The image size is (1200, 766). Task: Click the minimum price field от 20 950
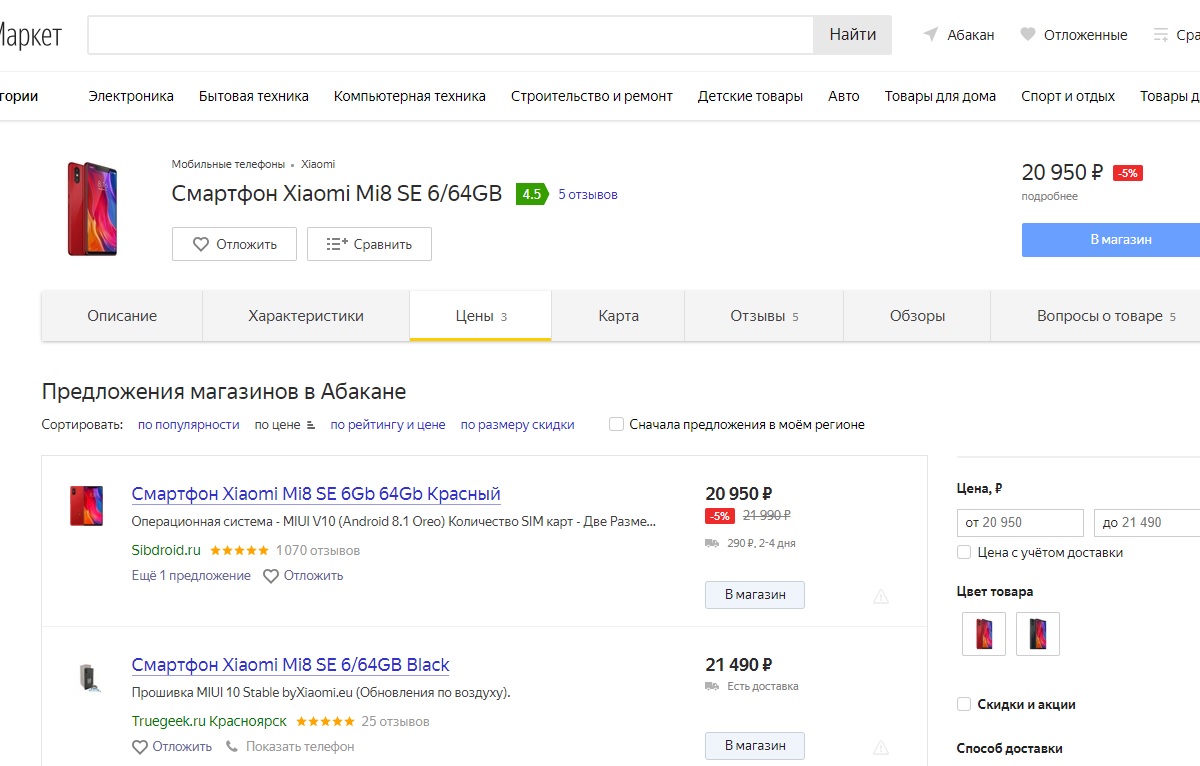tap(1020, 523)
